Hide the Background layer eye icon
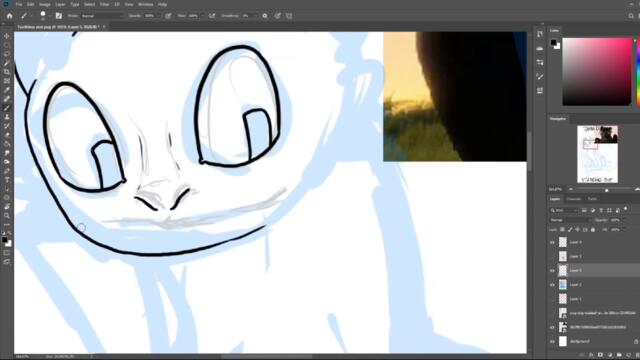Screen dimensions: 640x360 pyautogui.click(x=552, y=342)
